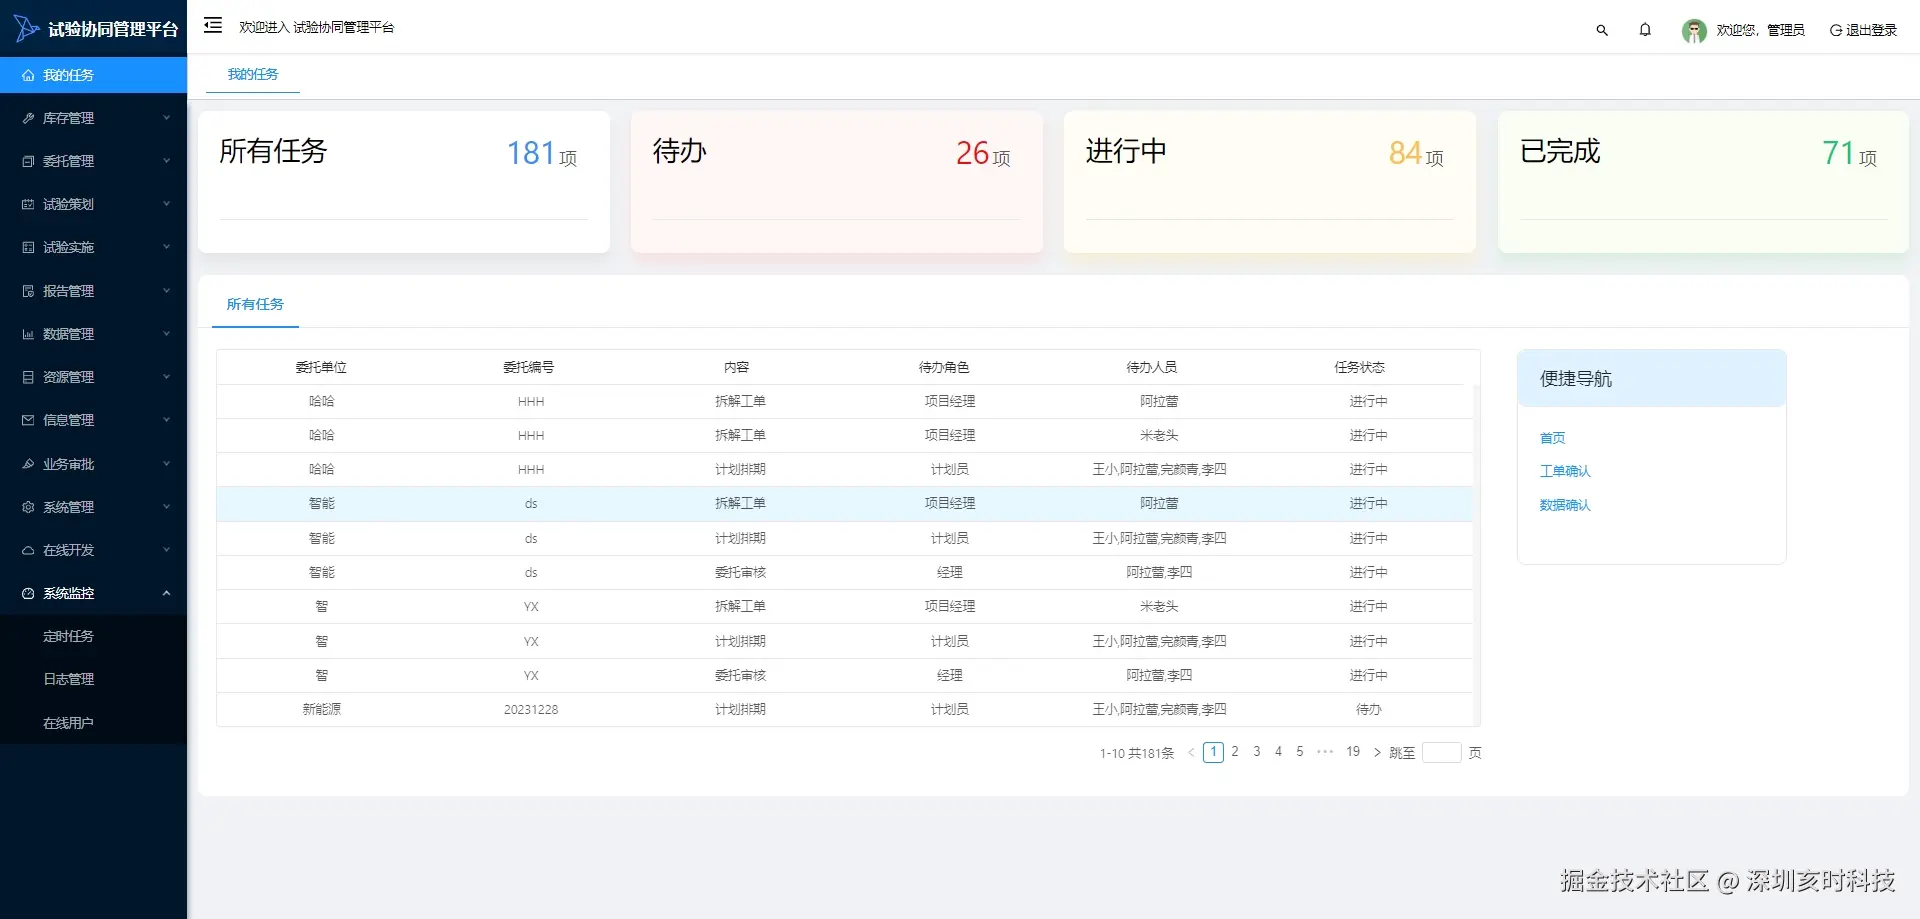Screen dimensions: 1920x919
Task: Expand the 信息管理 menu chevron
Action: click(166, 420)
